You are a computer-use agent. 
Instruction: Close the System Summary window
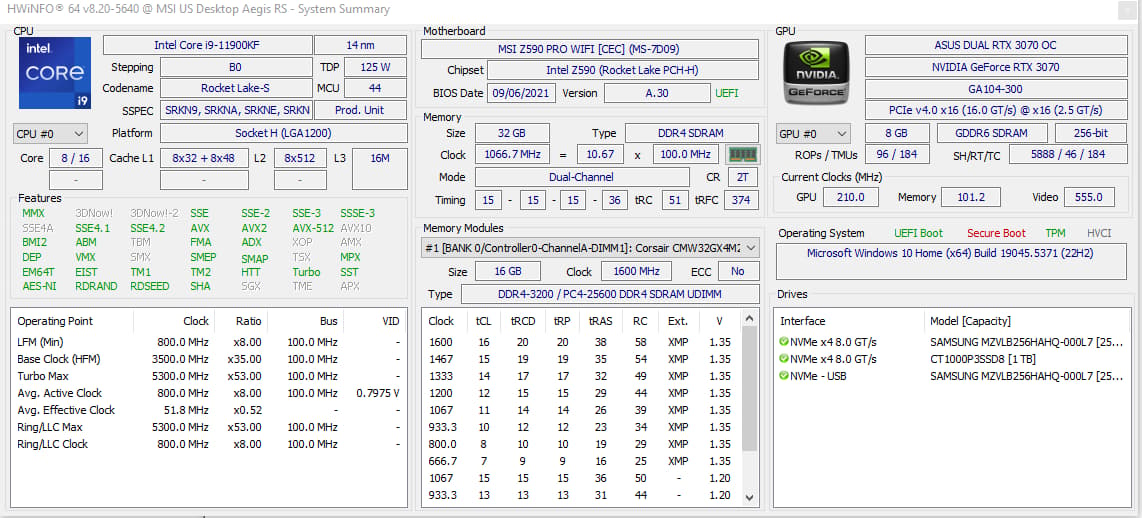click(1127, 10)
